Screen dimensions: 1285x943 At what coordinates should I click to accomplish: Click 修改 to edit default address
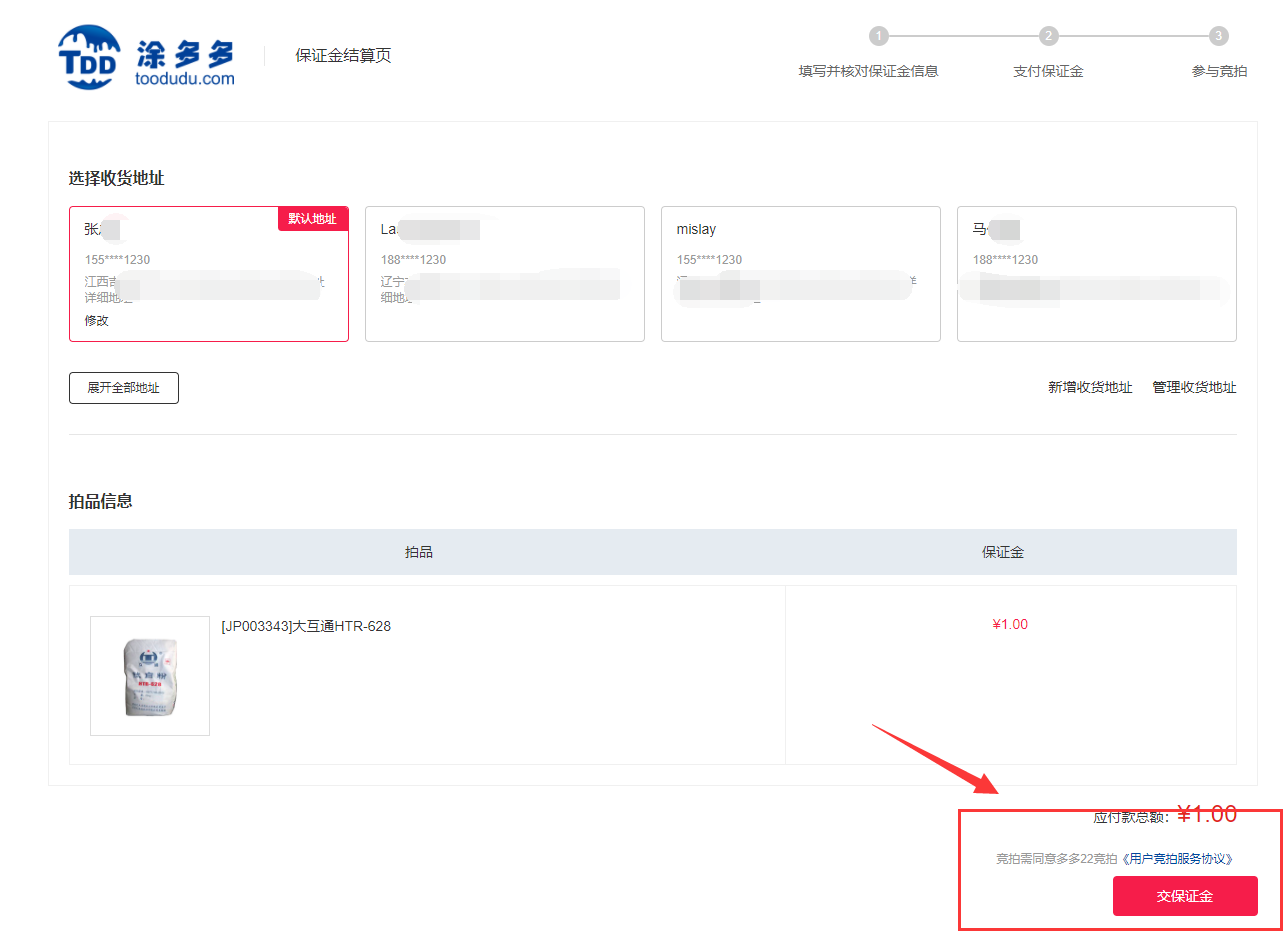[x=96, y=321]
